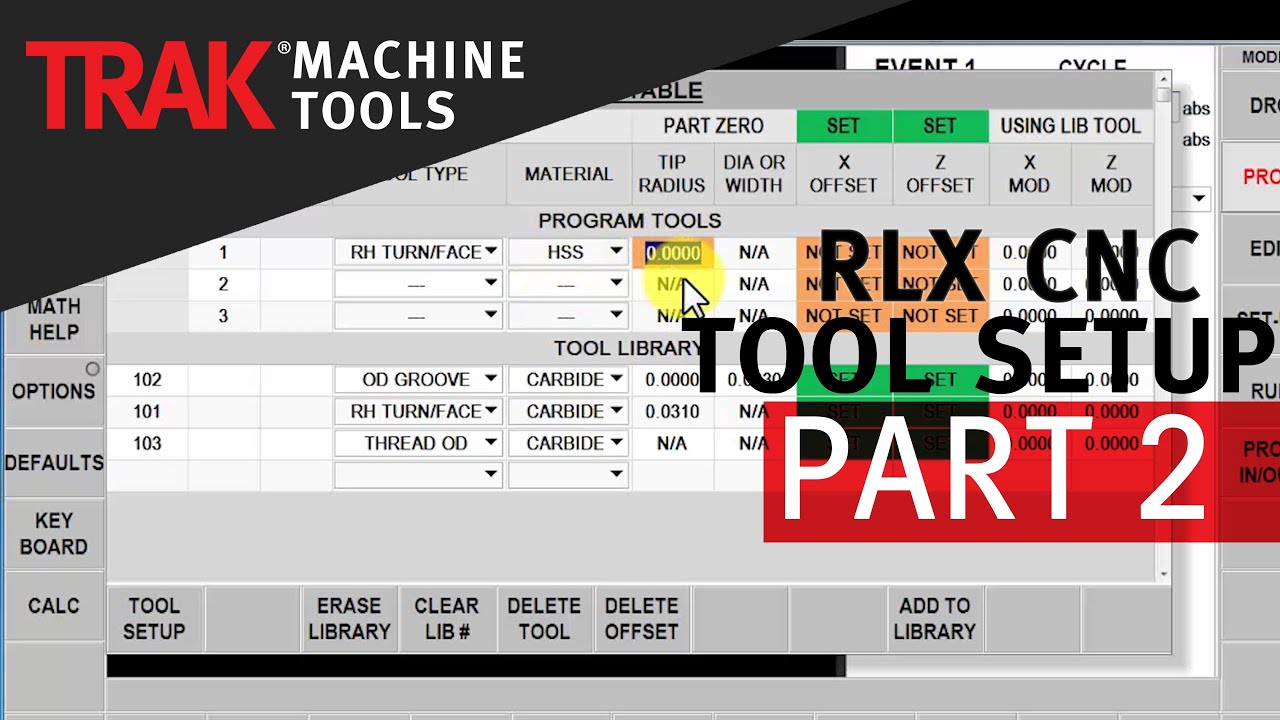Click library 103 tip radius N/A cell
Screen dimensions: 1280x720
673,443
